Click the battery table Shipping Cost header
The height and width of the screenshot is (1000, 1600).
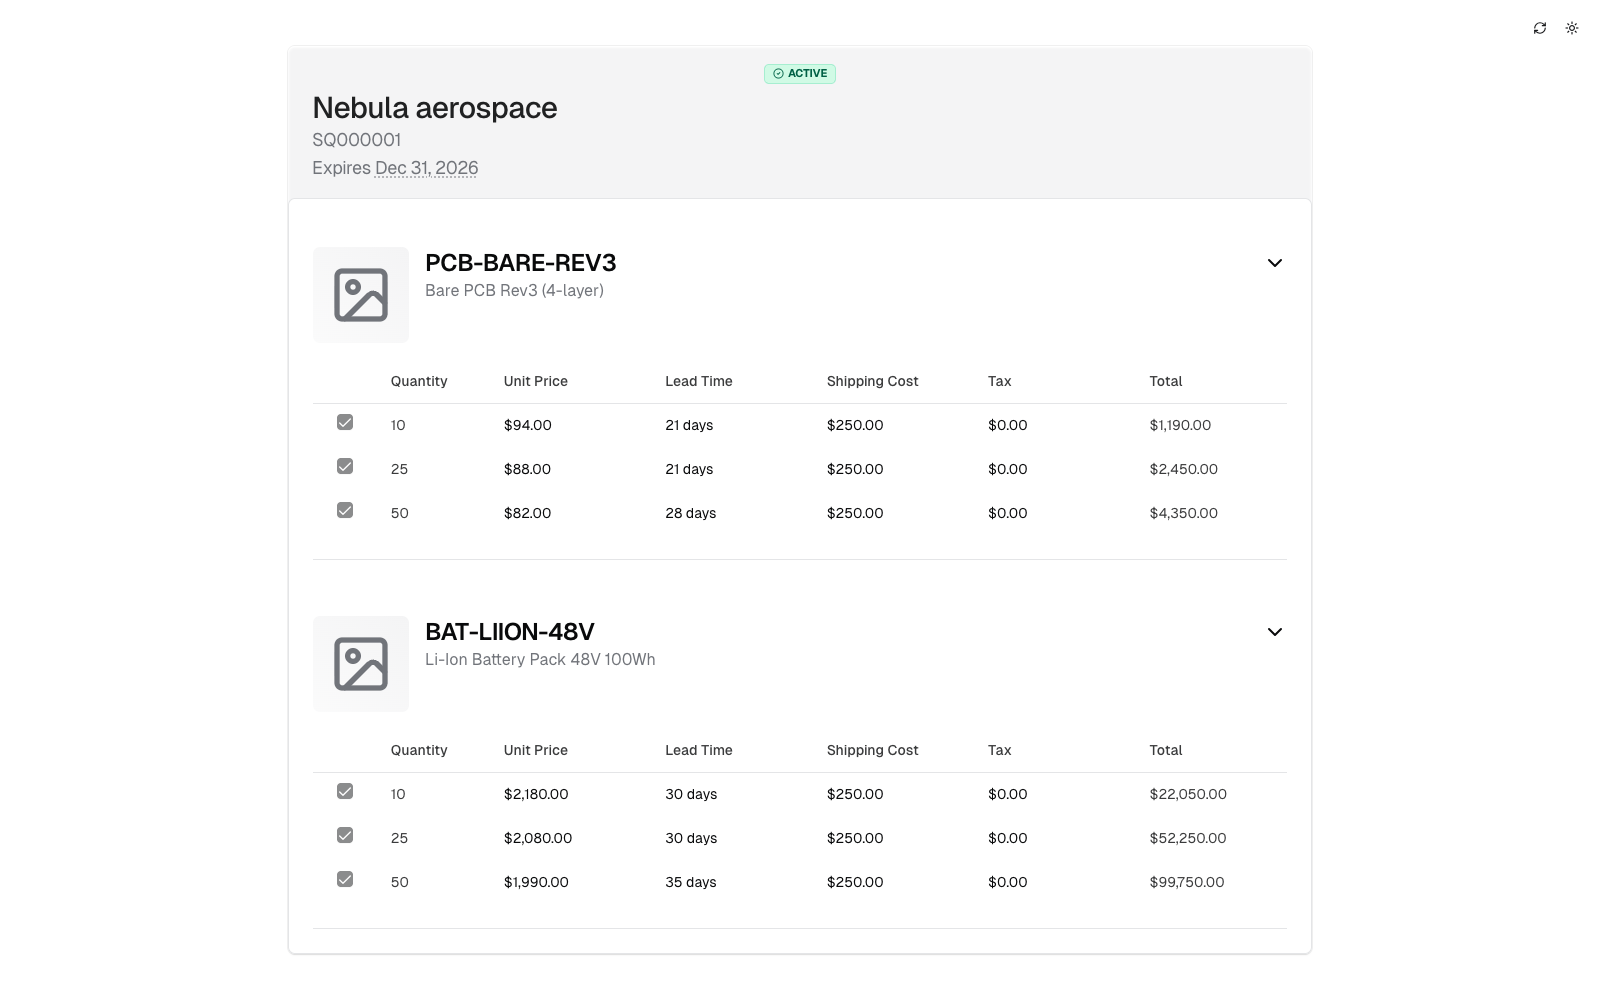click(872, 750)
